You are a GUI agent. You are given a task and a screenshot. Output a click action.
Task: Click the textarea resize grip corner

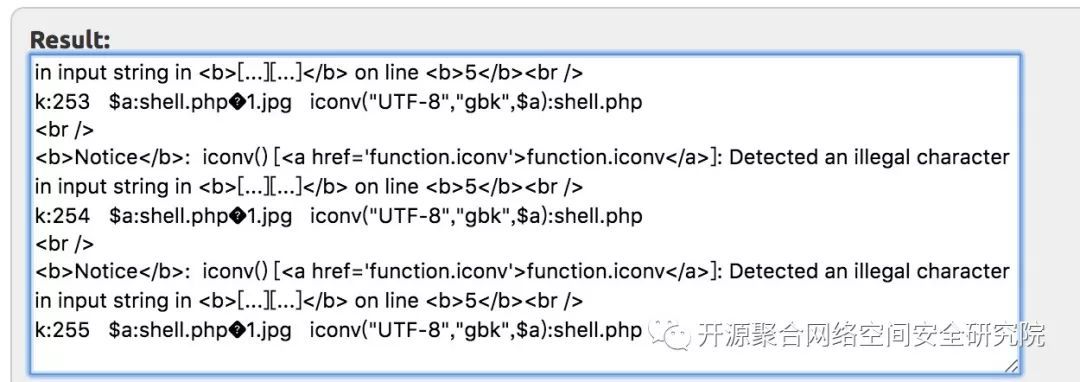(1010, 365)
